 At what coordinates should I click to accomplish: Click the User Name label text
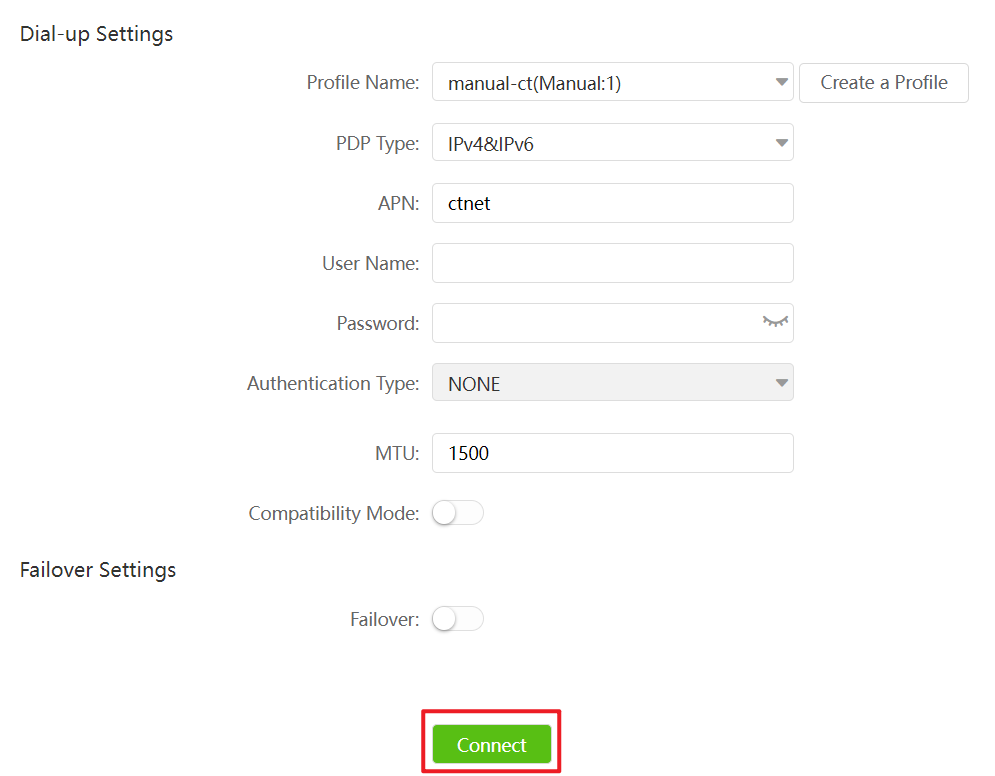tap(370, 263)
